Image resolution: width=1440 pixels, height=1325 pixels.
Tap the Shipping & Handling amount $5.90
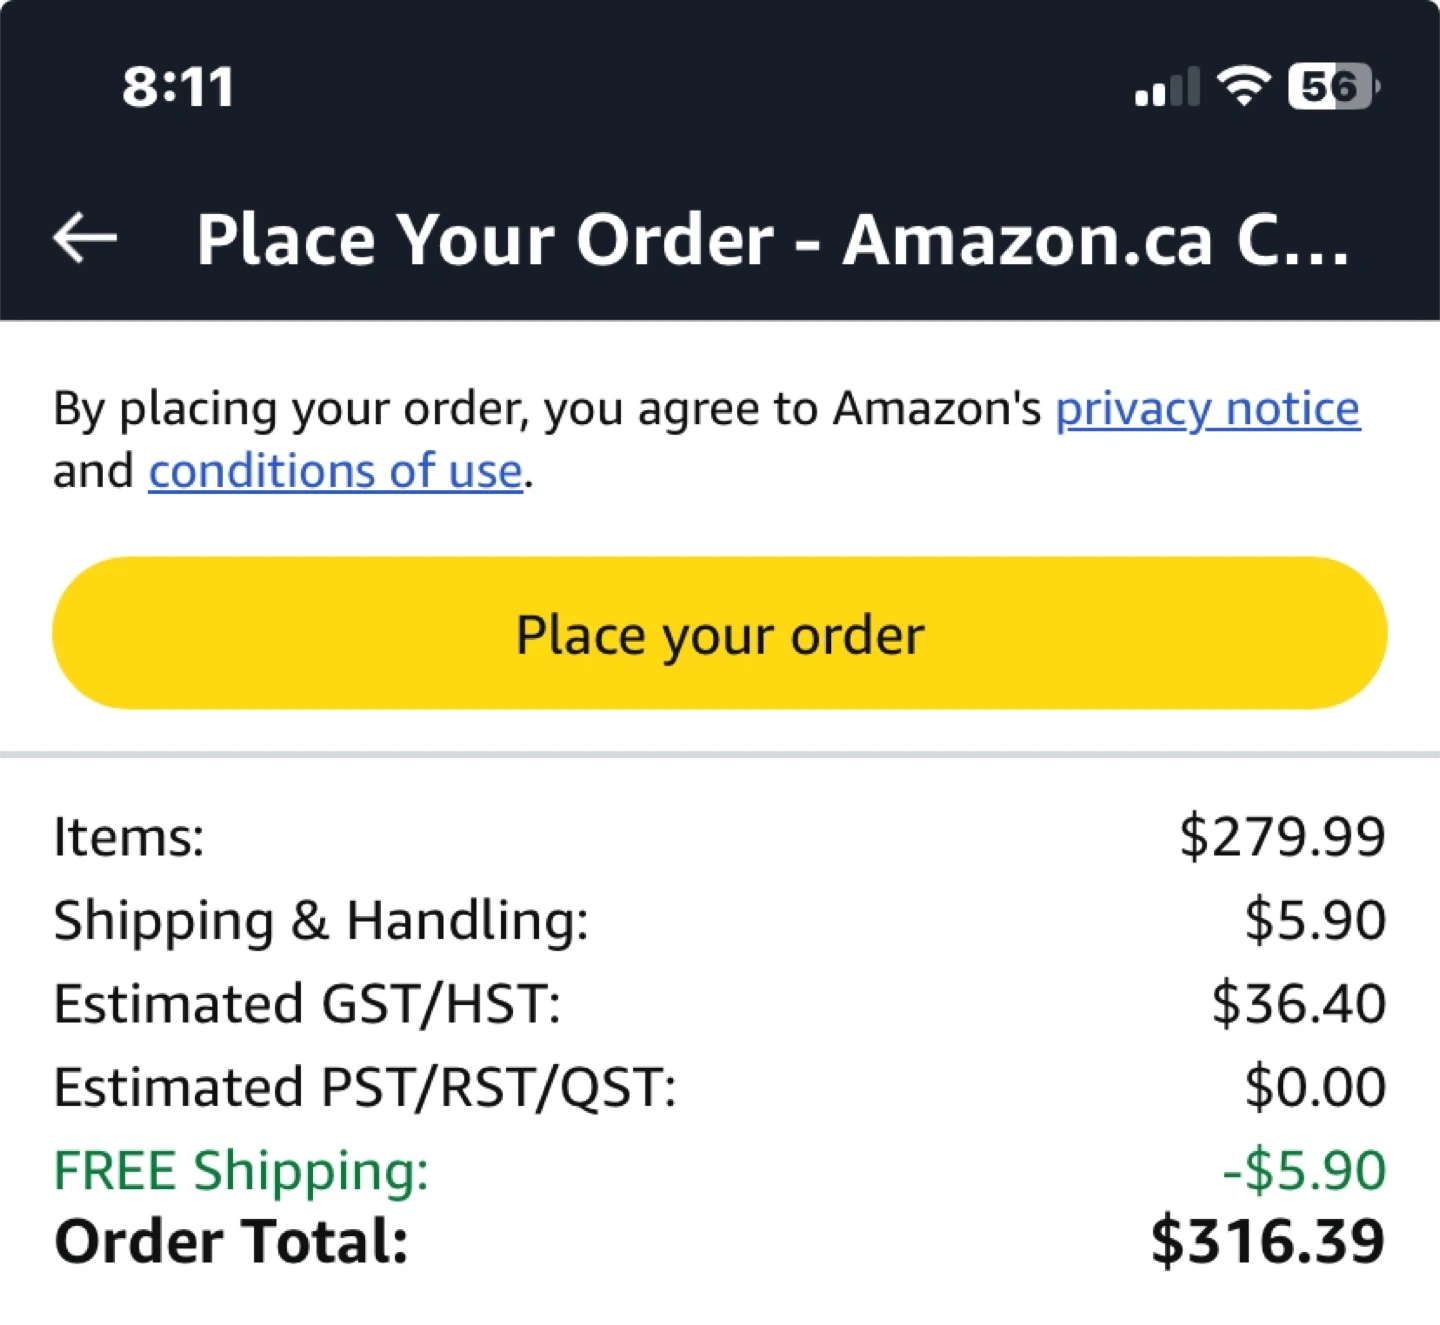pyautogui.click(x=1315, y=920)
